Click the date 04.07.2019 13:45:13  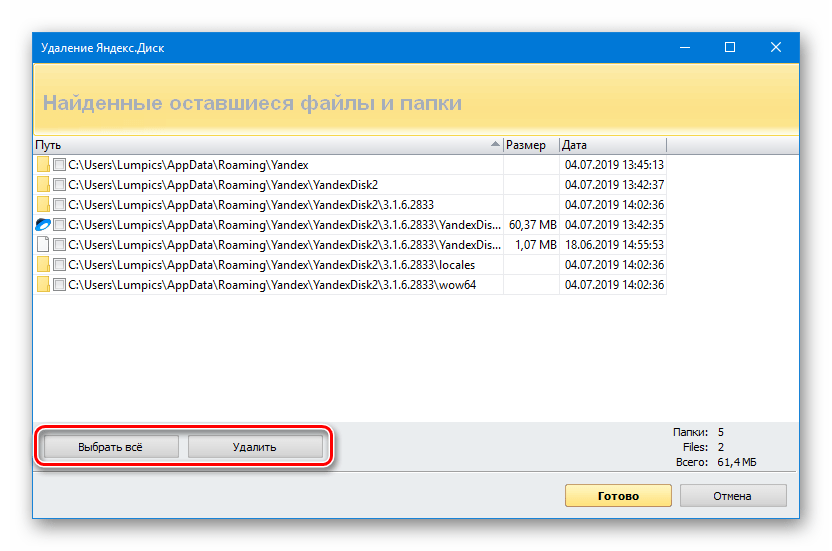coord(614,165)
